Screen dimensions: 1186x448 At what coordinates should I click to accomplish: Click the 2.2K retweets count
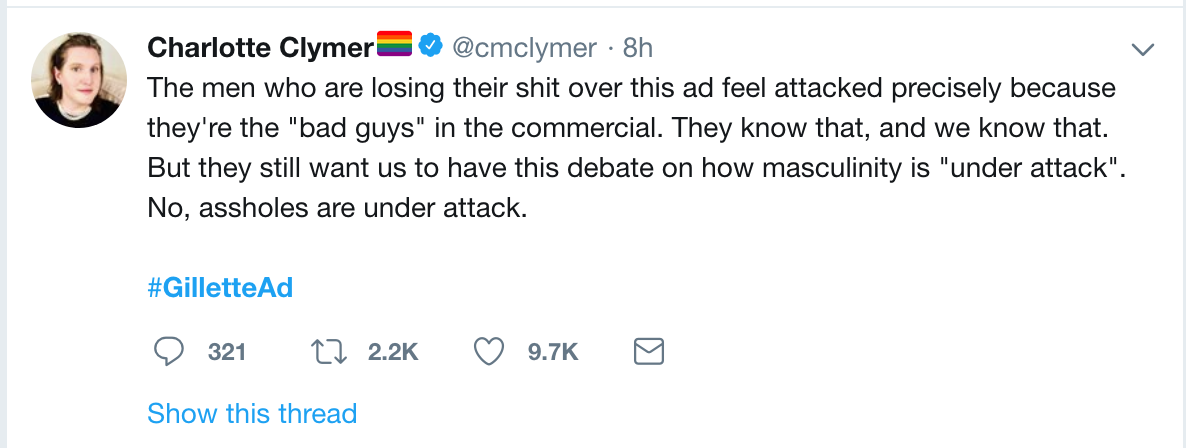[x=393, y=352]
